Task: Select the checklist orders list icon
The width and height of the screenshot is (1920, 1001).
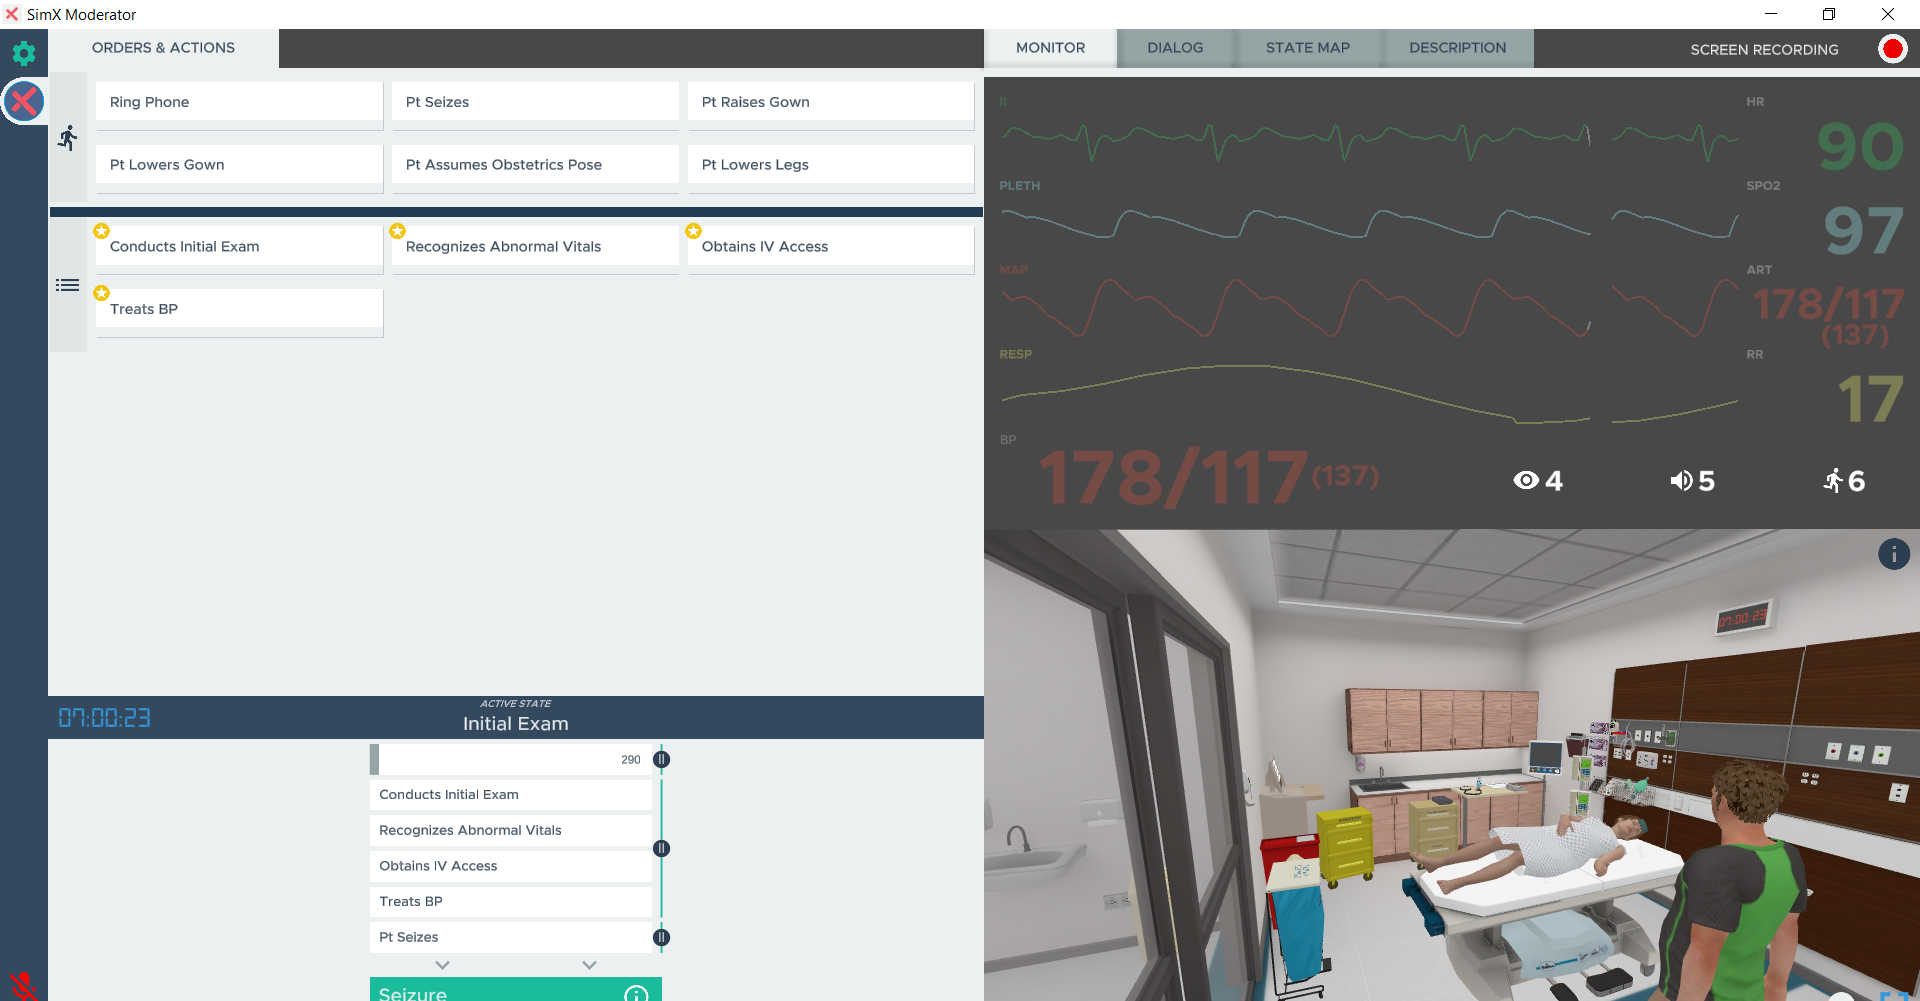Action: click(x=67, y=285)
